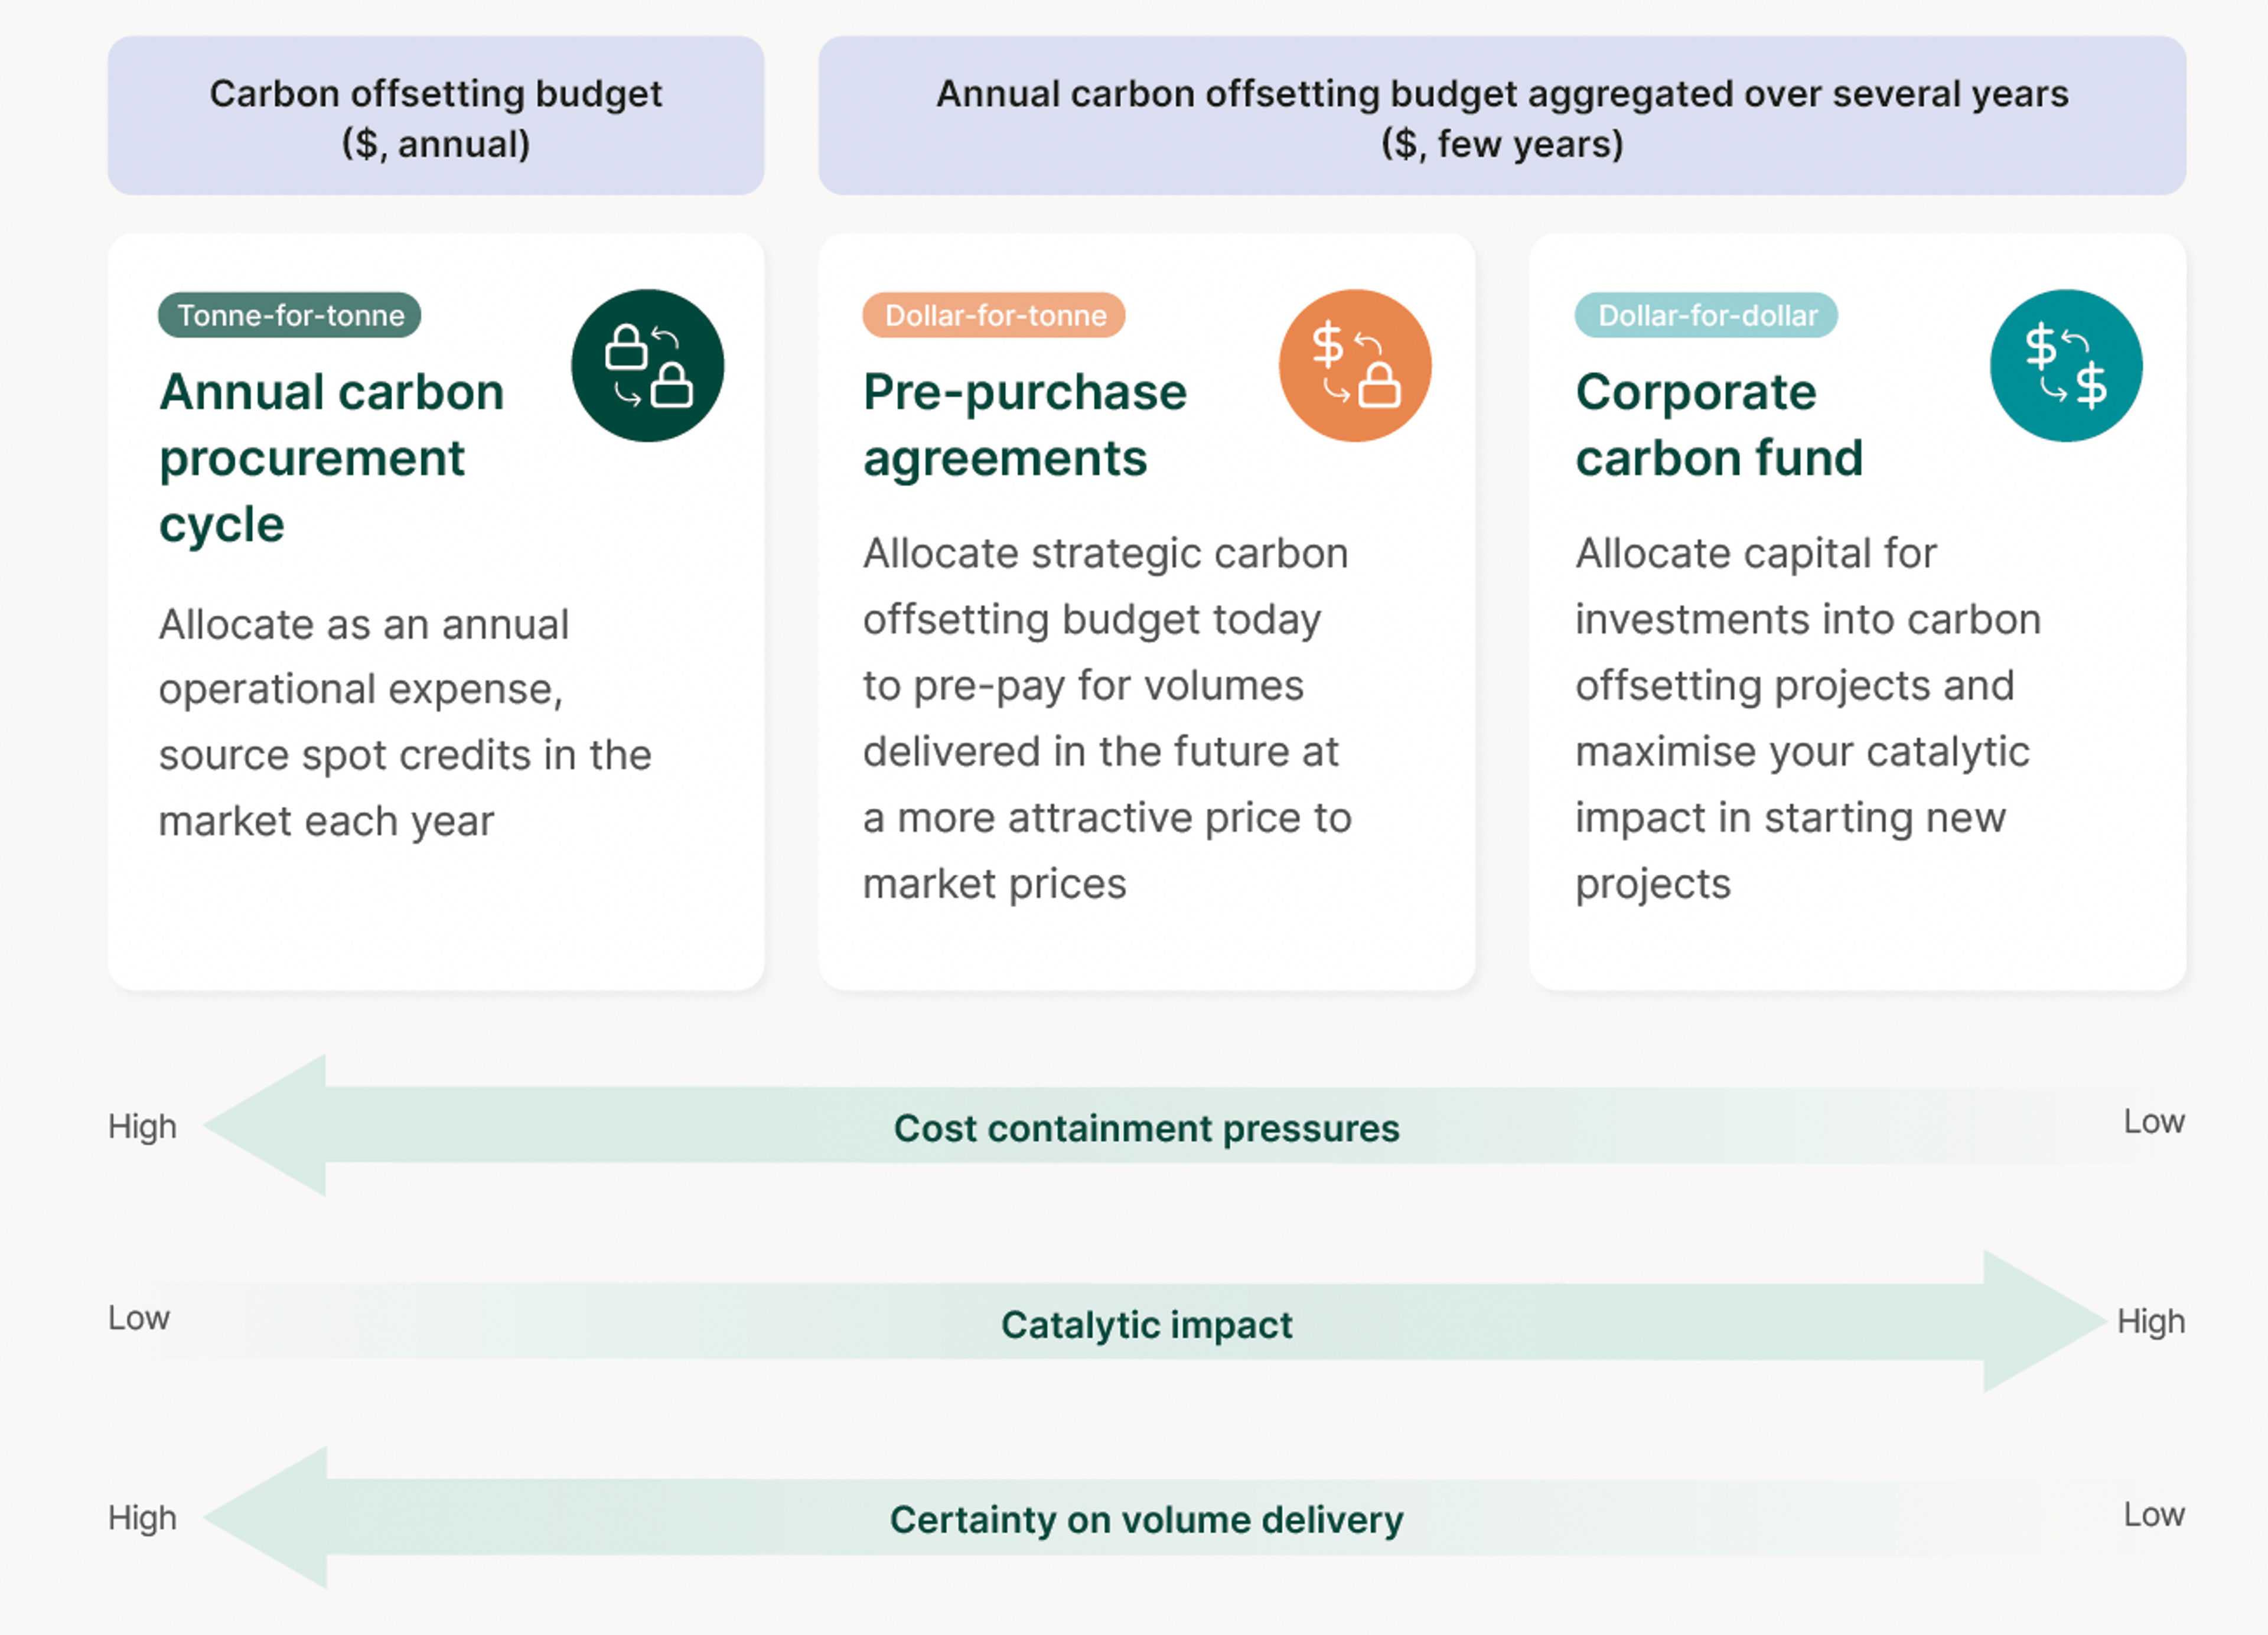Click the Carbon offsetting budget annual header

(436, 116)
